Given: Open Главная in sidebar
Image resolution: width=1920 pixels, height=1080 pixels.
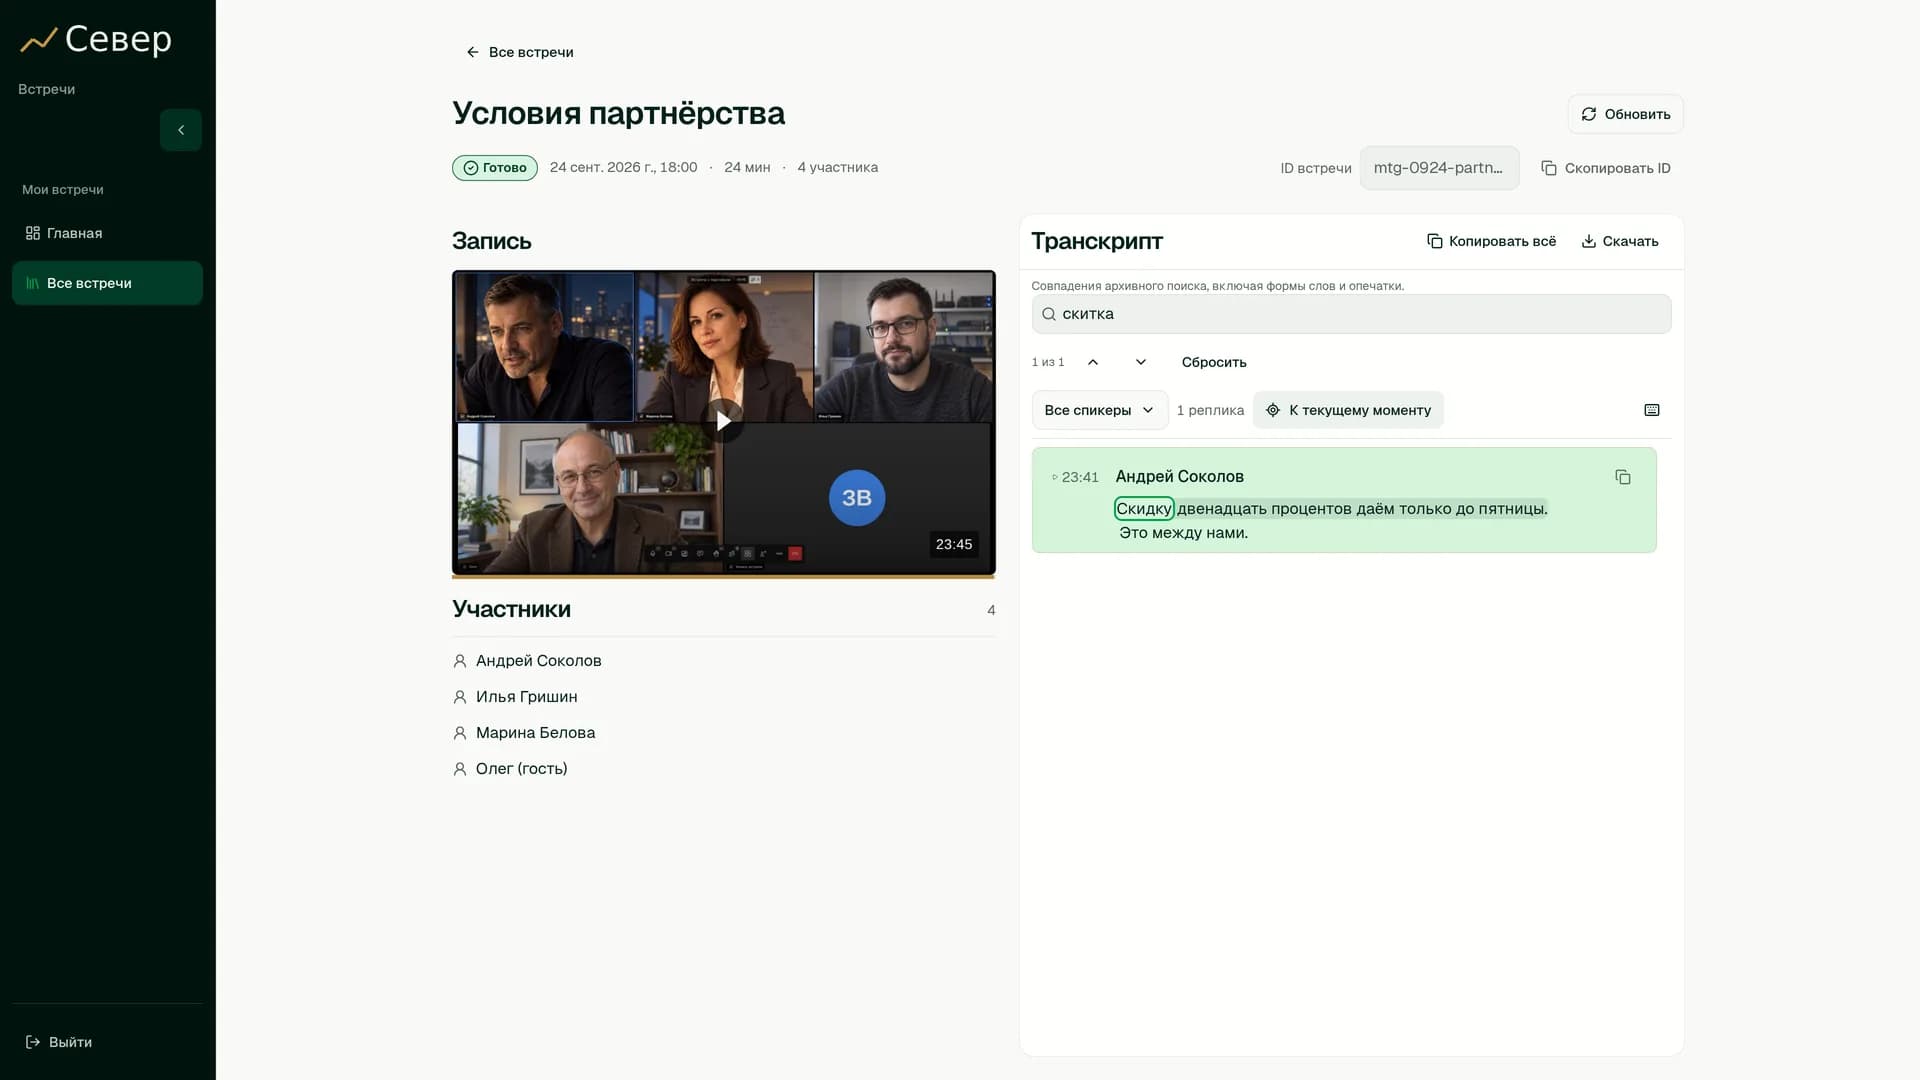Looking at the screenshot, I should tap(107, 233).
